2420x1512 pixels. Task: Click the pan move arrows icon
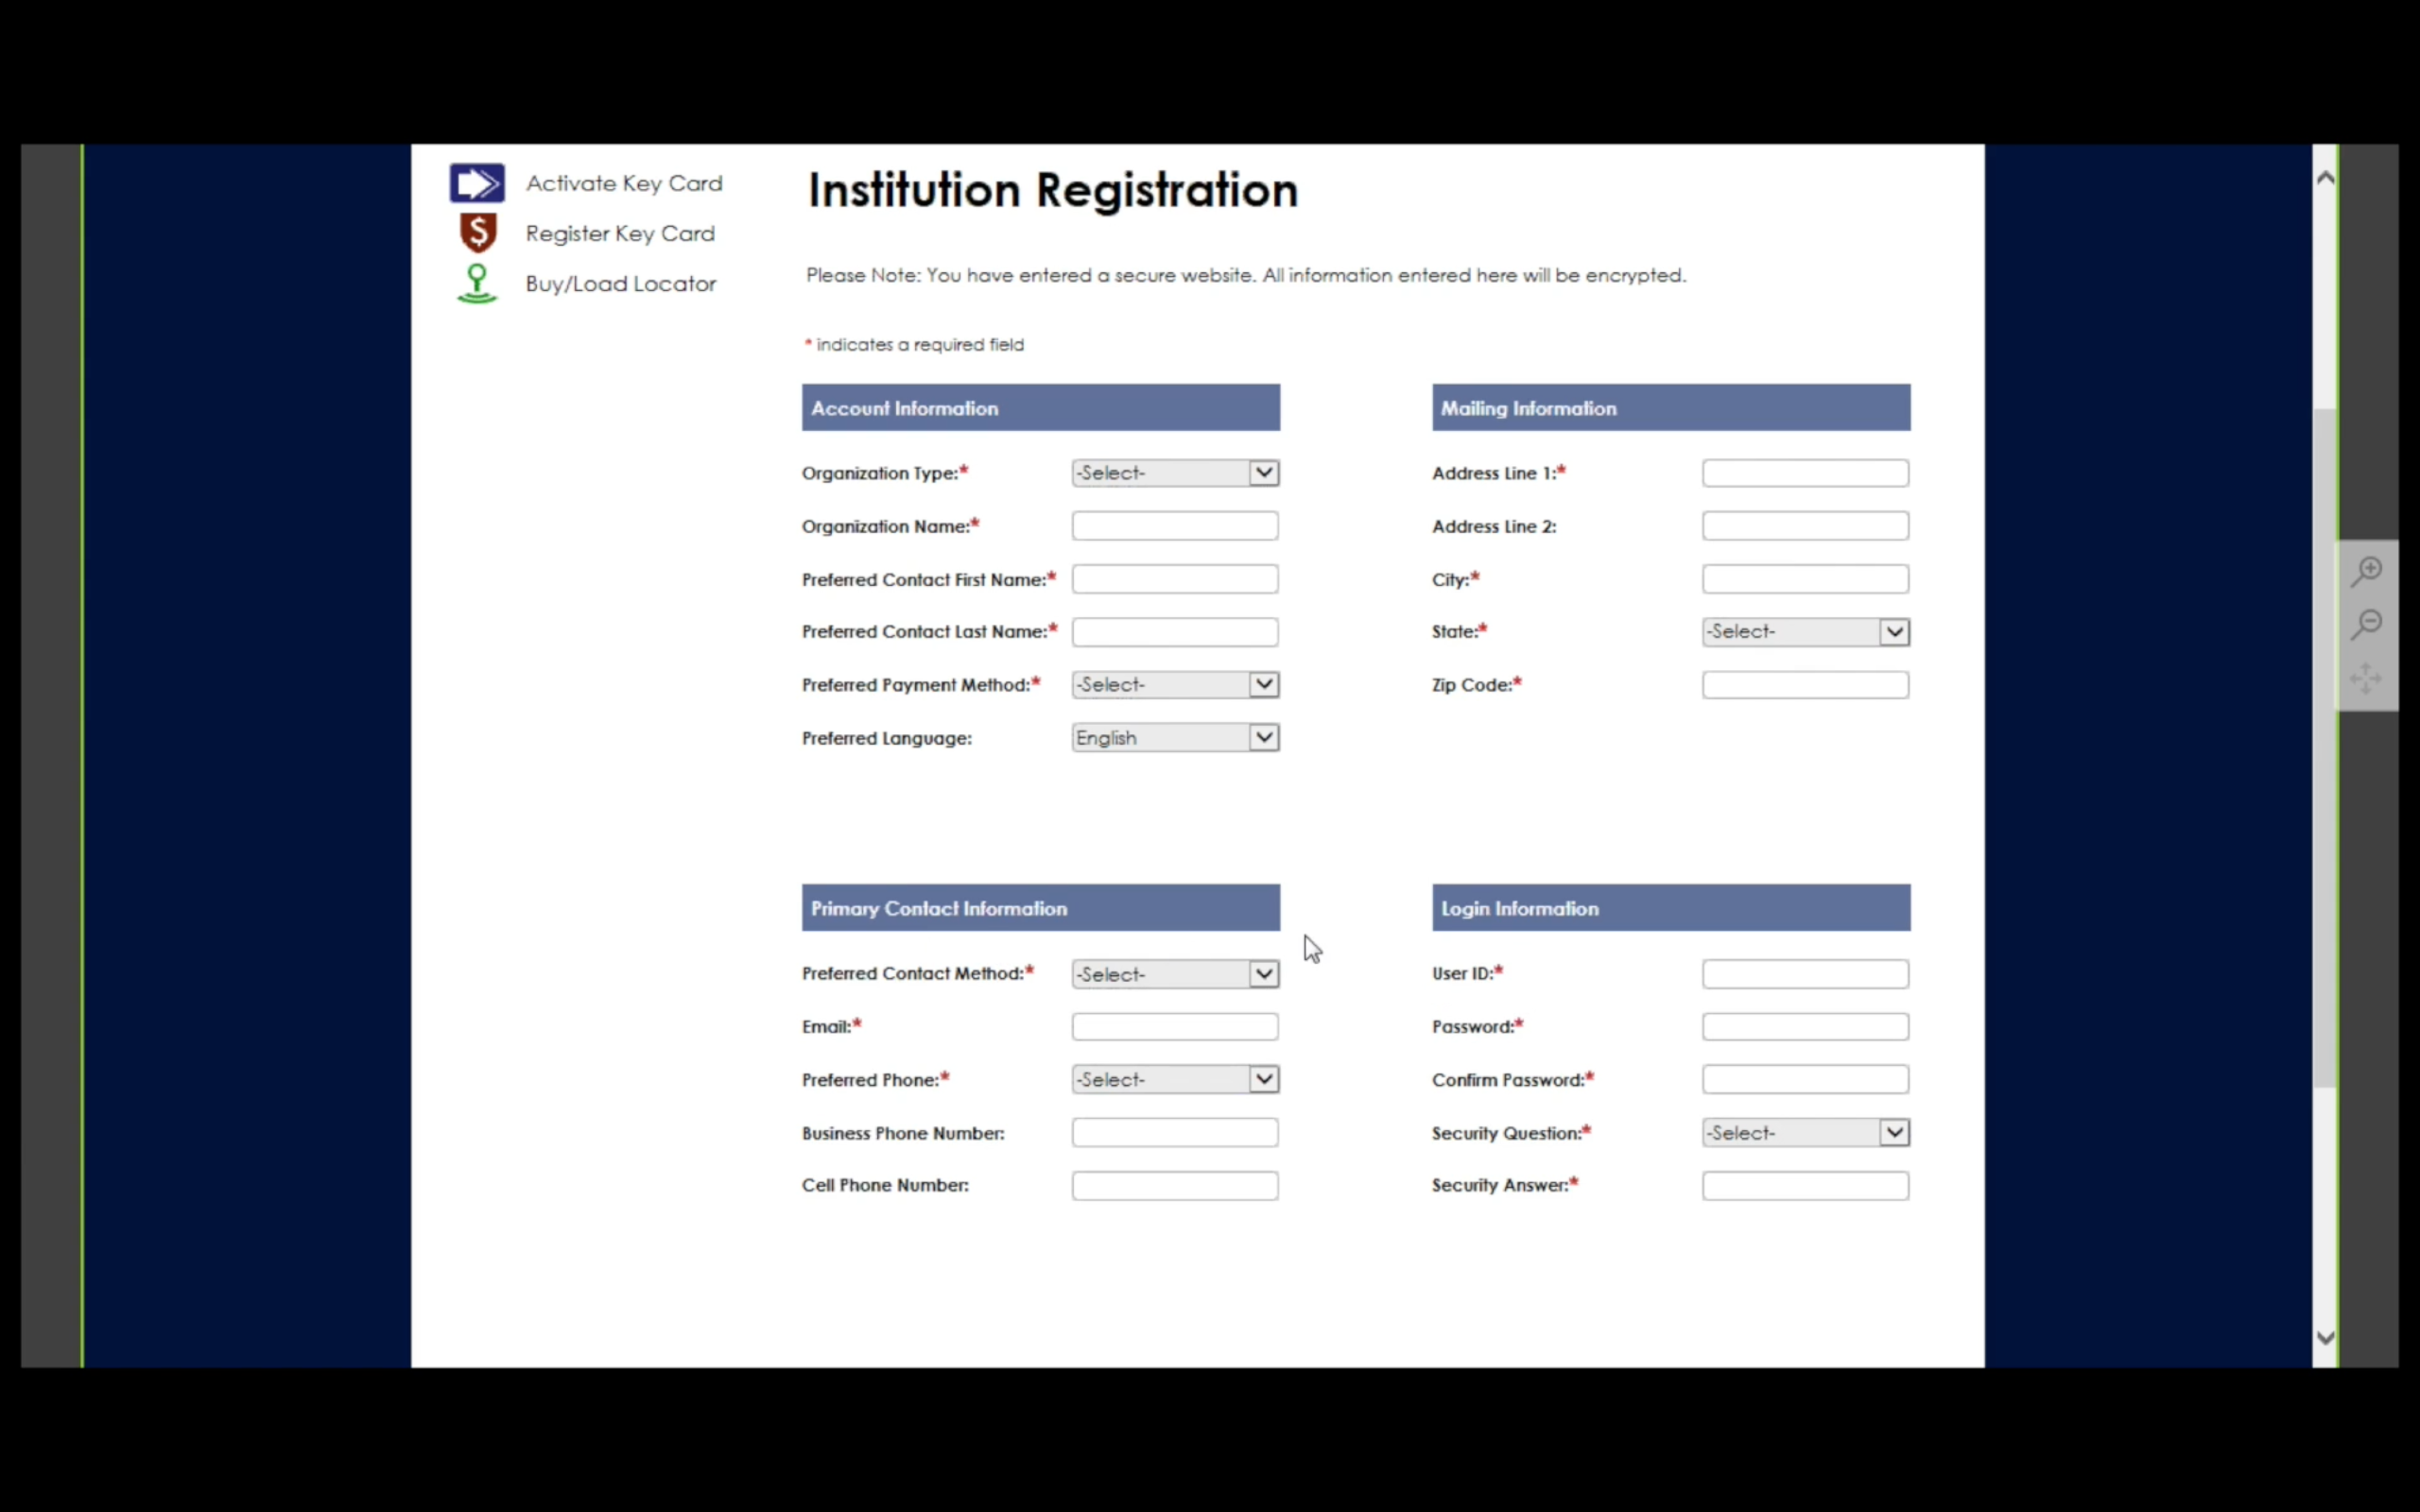click(x=2366, y=678)
